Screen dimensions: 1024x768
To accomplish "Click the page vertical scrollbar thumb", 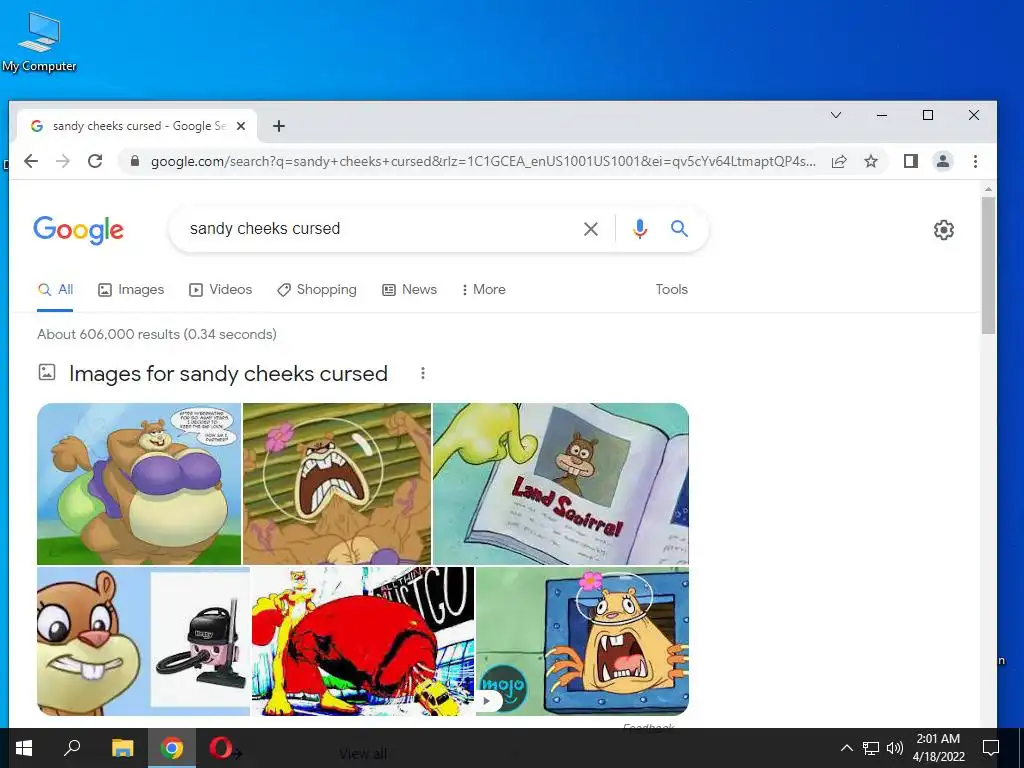I will pyautogui.click(x=988, y=264).
